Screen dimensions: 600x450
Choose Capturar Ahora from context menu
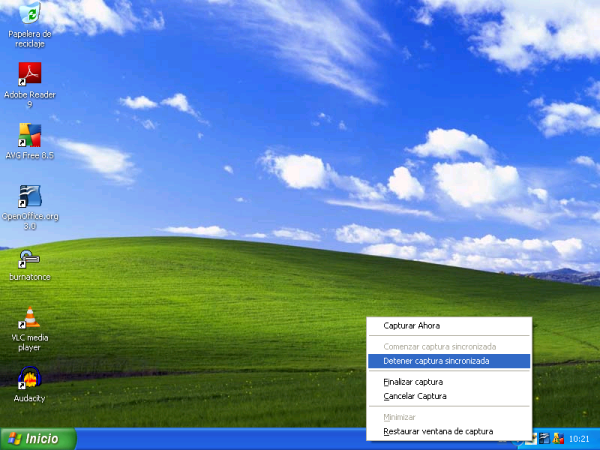click(411, 325)
